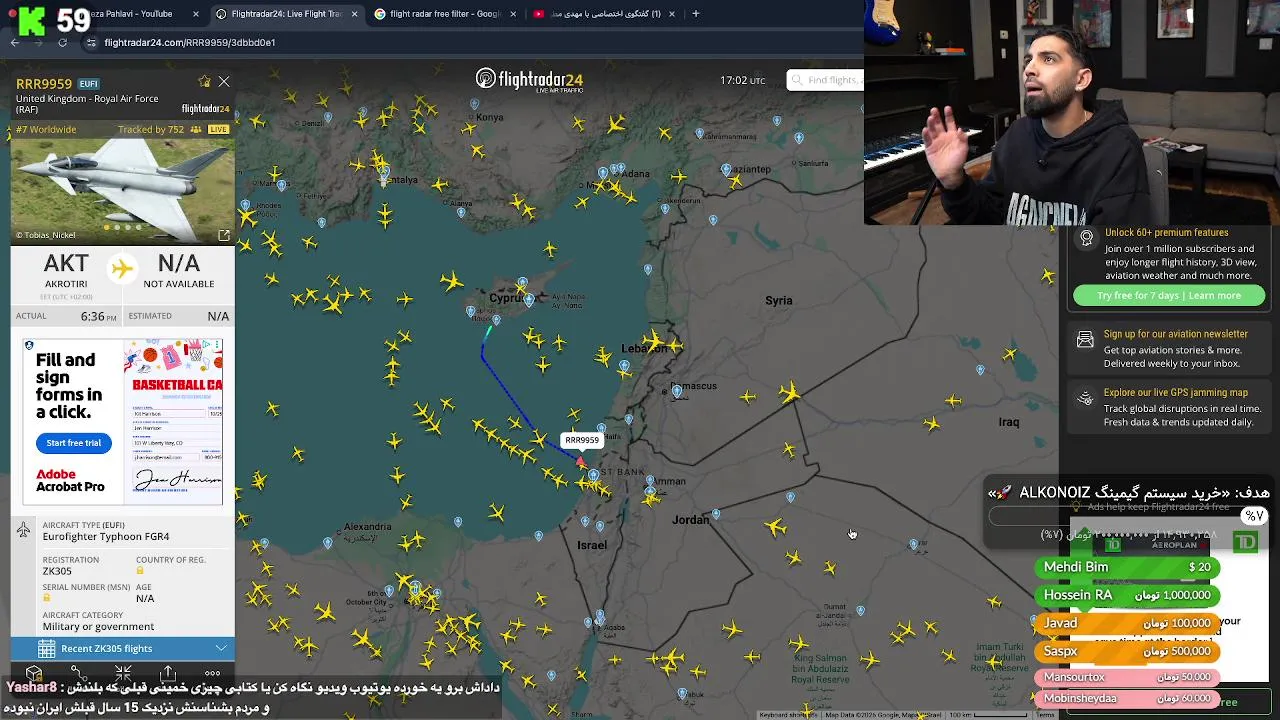Click the newsletter newspaper icon
Image resolution: width=1280 pixels, height=720 pixels.
[x=1085, y=340]
